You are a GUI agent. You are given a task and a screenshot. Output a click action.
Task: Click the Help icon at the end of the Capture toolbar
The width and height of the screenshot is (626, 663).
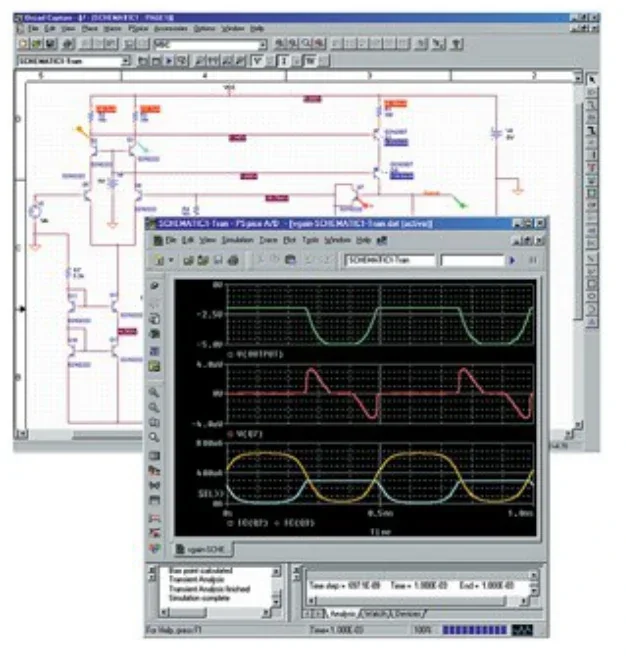coord(457,44)
